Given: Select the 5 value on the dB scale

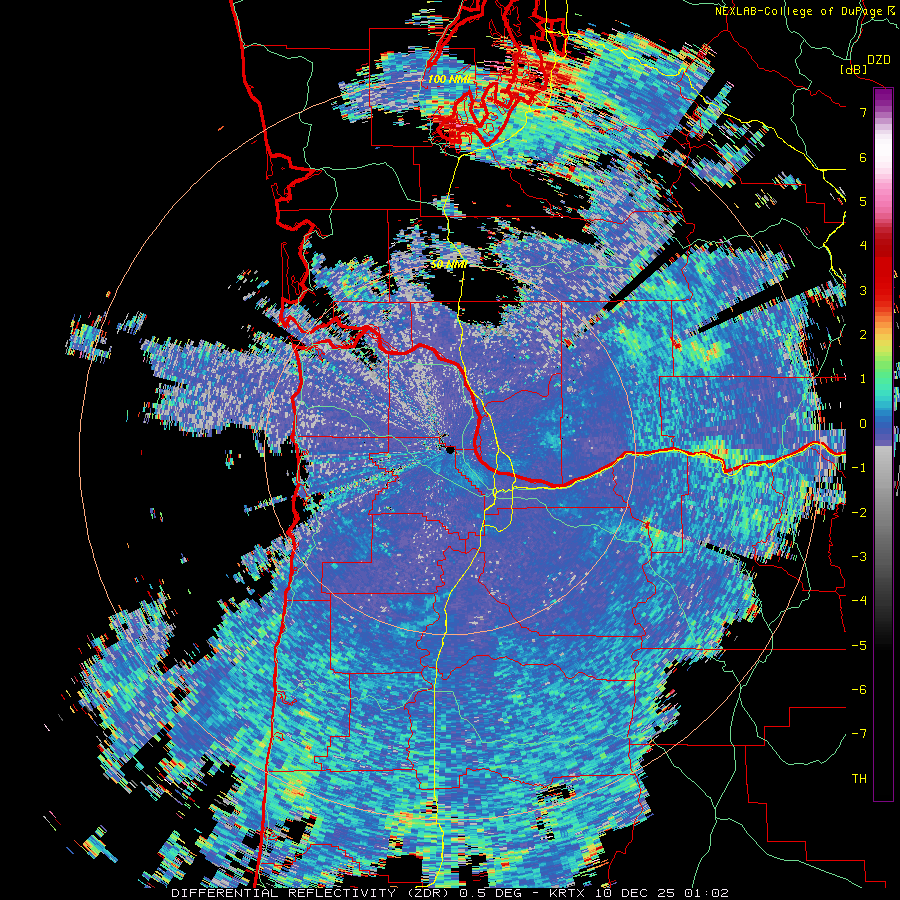Looking at the screenshot, I should (x=863, y=201).
